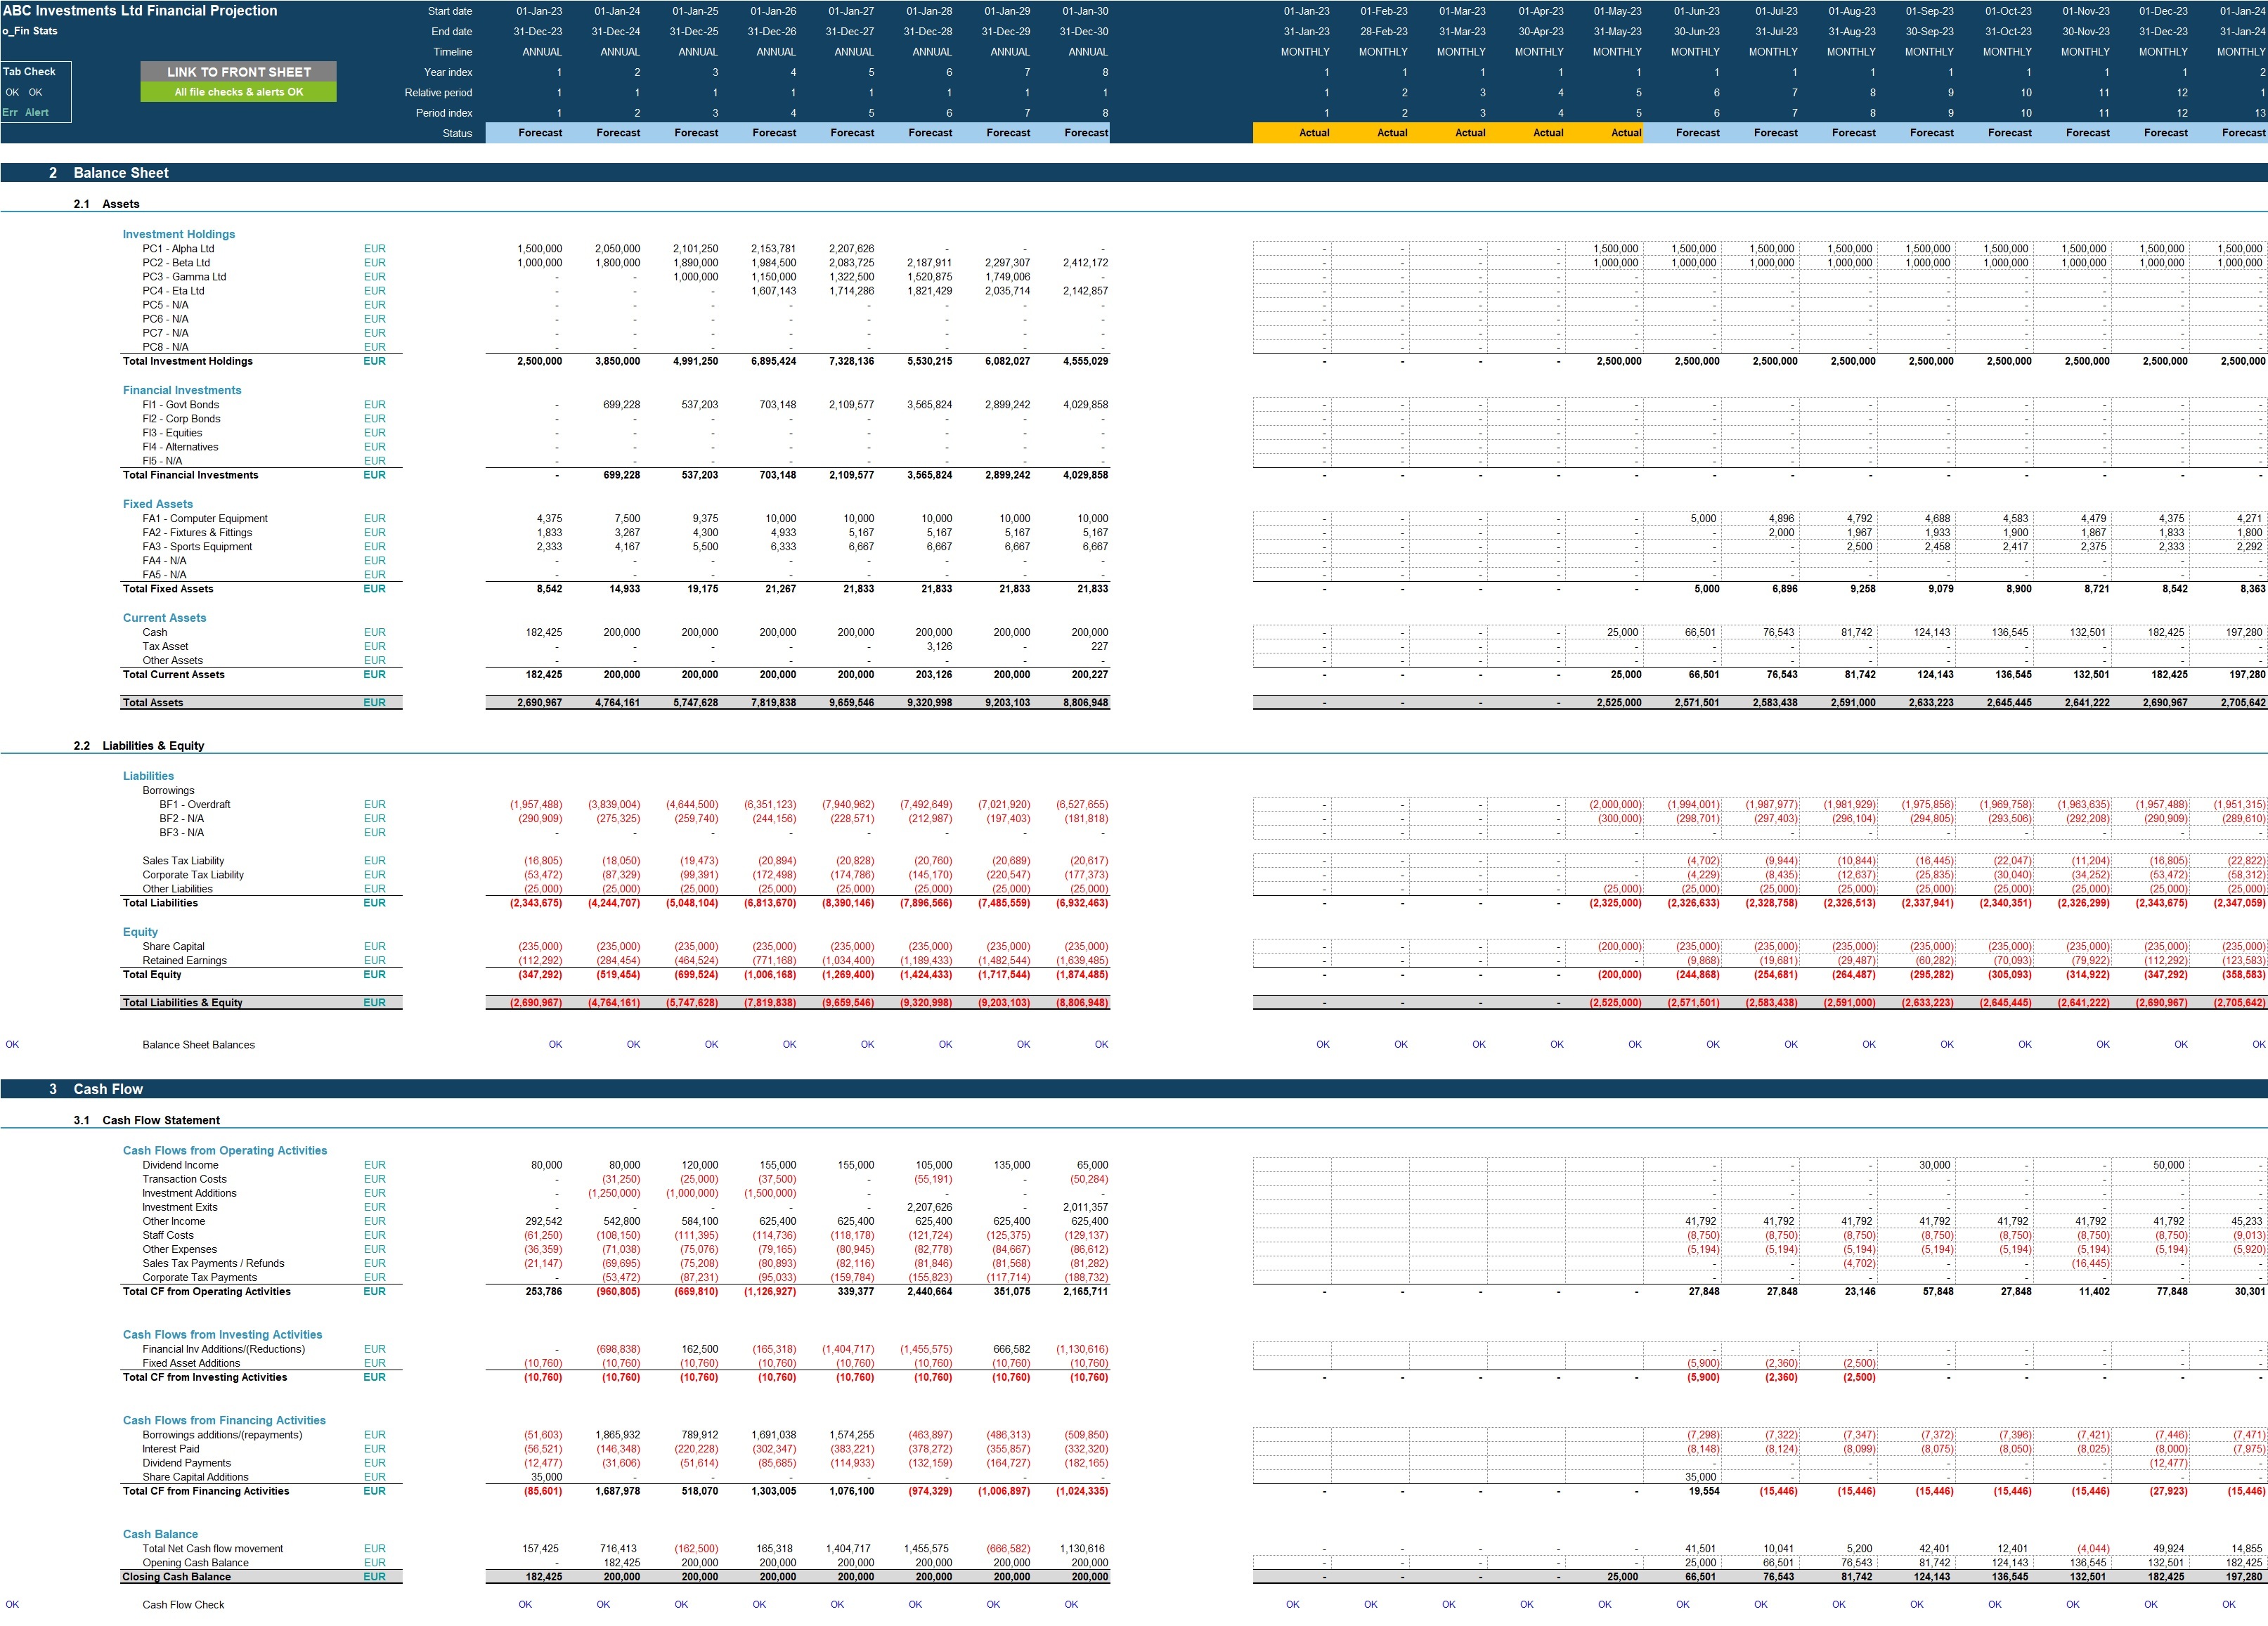
Task: Select the 'FI2 - Corp Bonds' row label
Action: coord(181,419)
